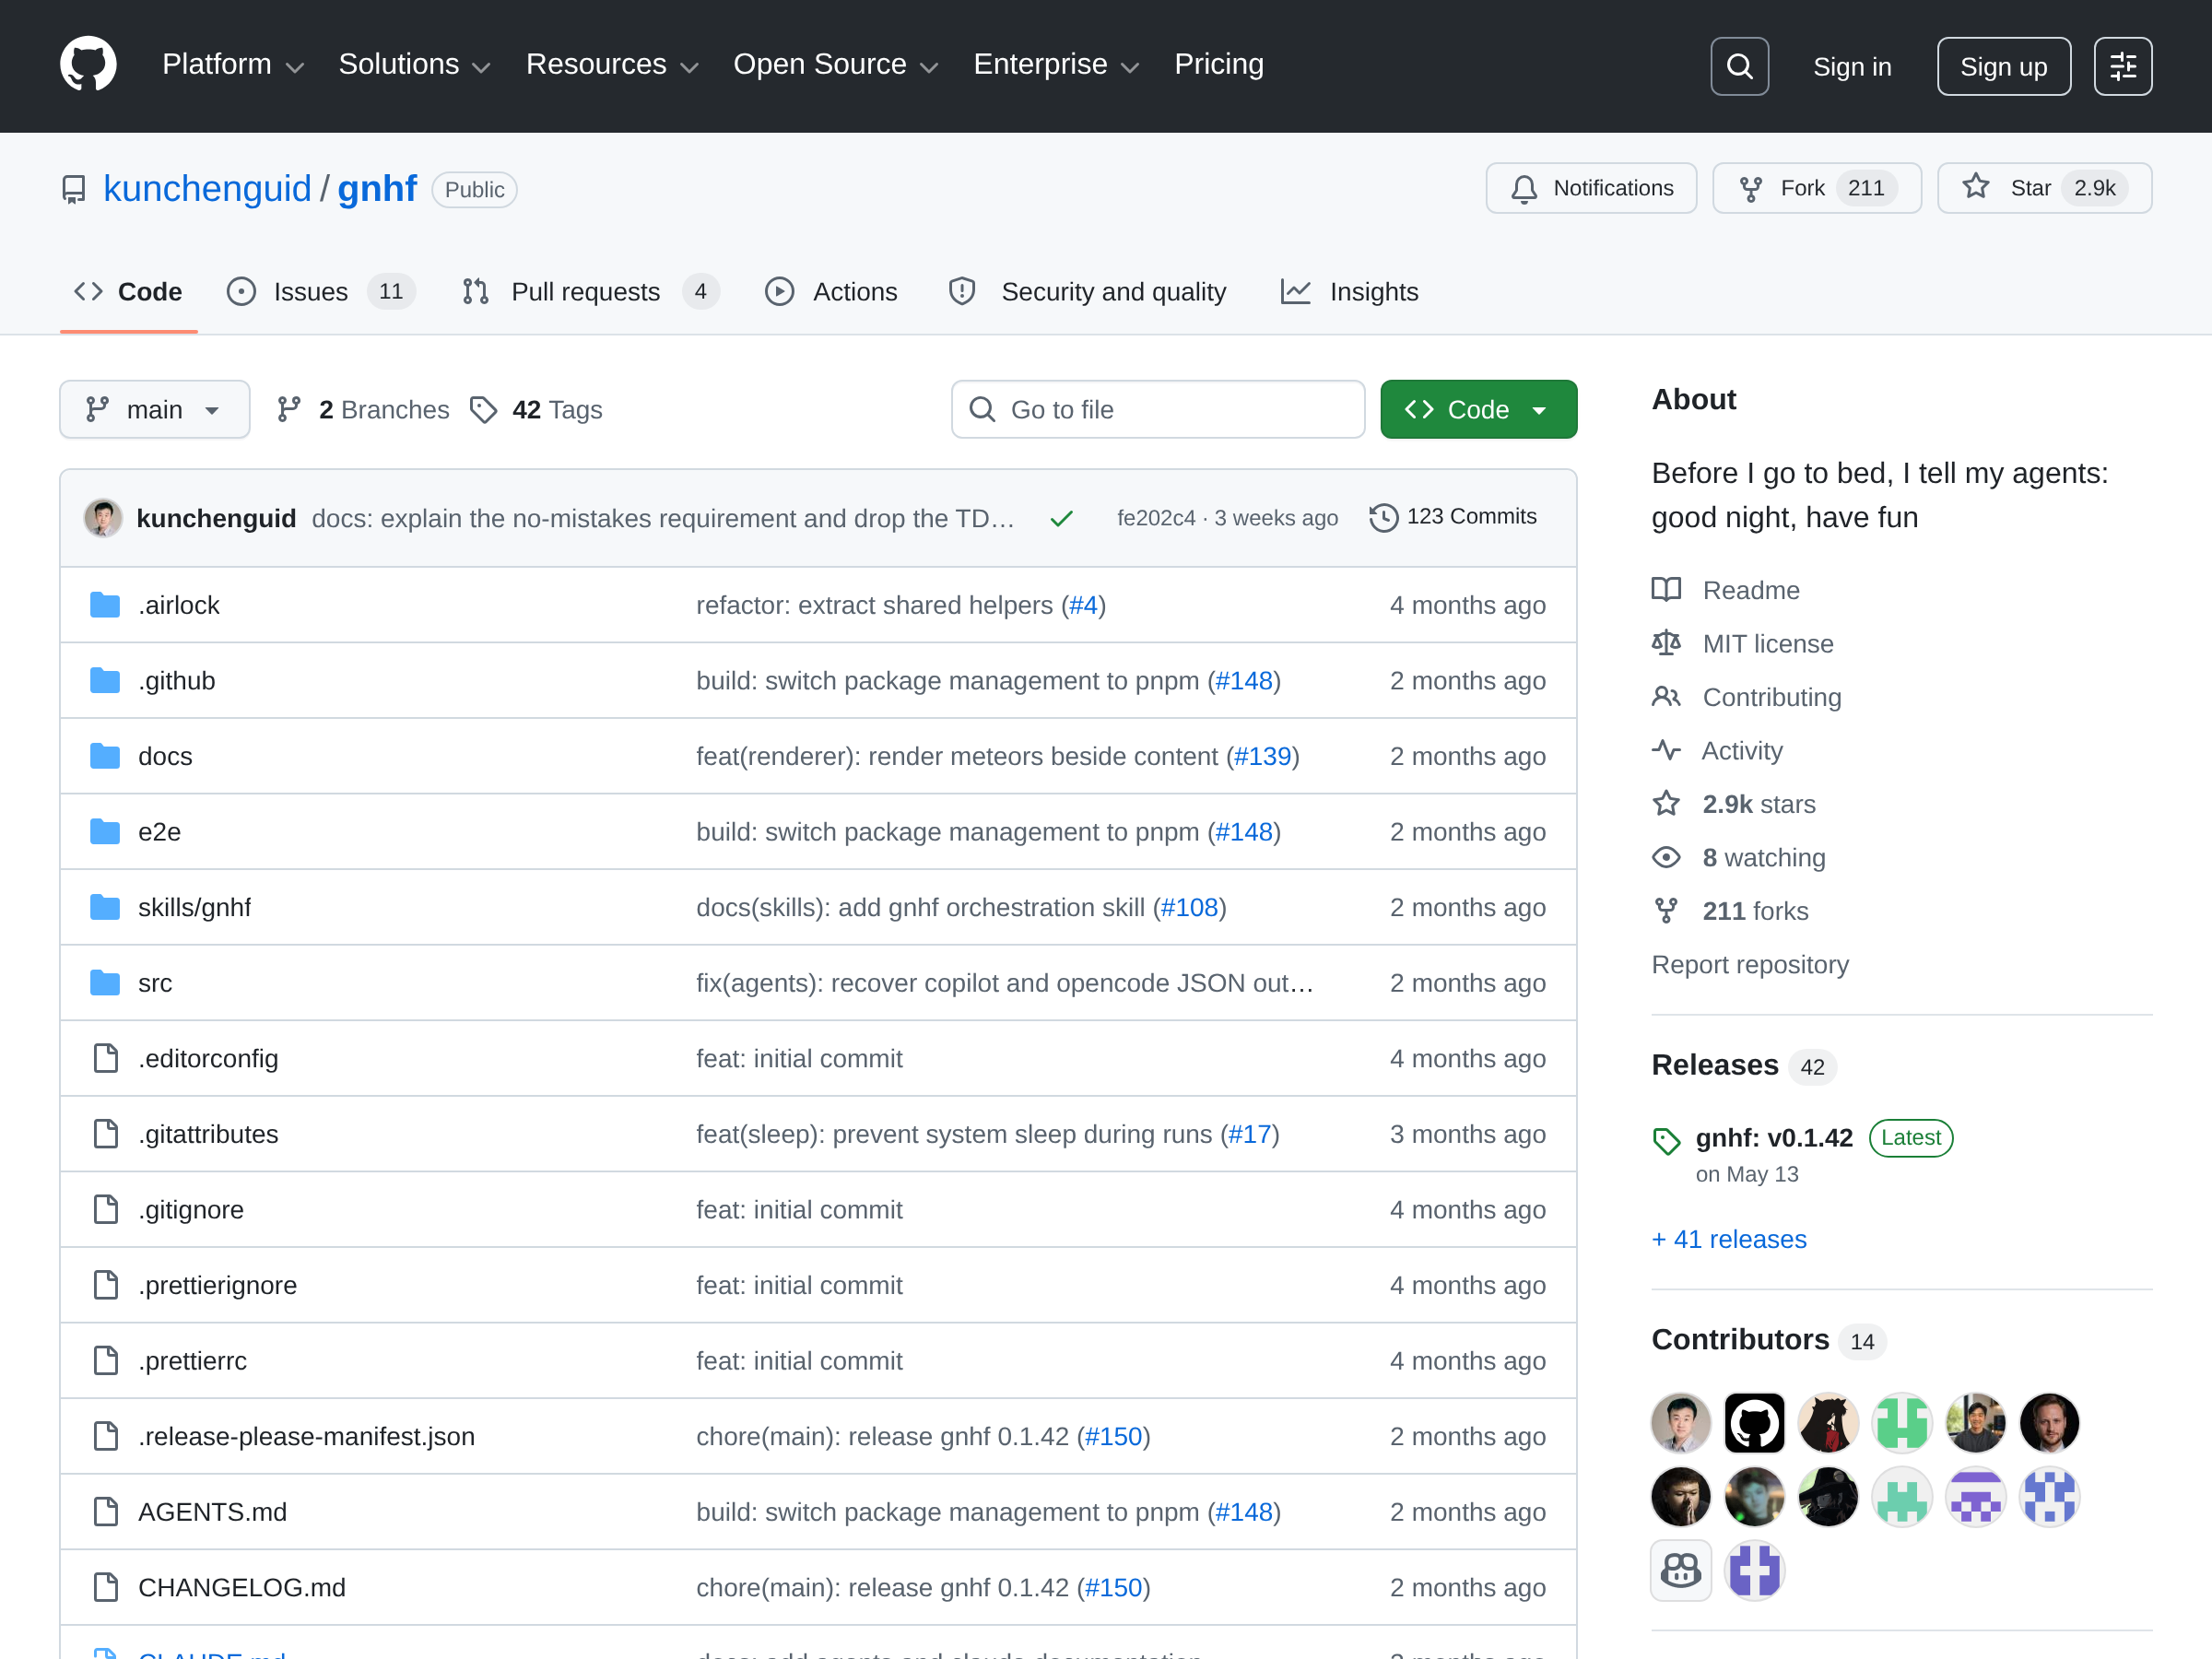View repository Activity pulse link
Viewport: 2212px width, 1659px height.
tap(1718, 750)
